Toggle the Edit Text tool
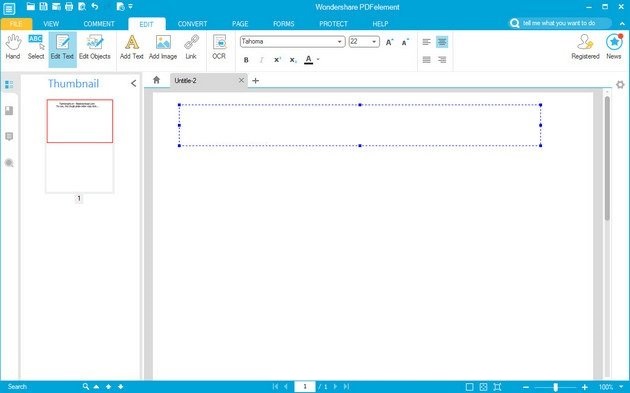The image size is (630, 393). point(62,49)
